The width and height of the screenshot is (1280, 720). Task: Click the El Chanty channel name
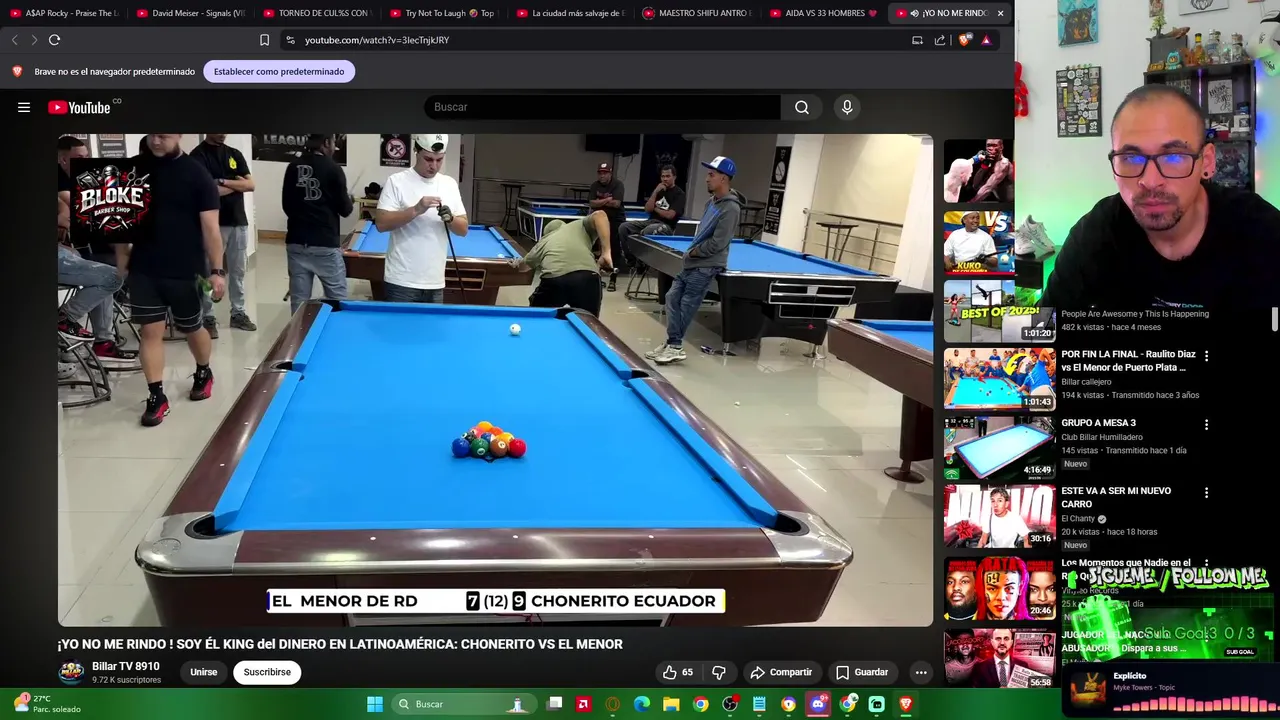click(x=1078, y=519)
